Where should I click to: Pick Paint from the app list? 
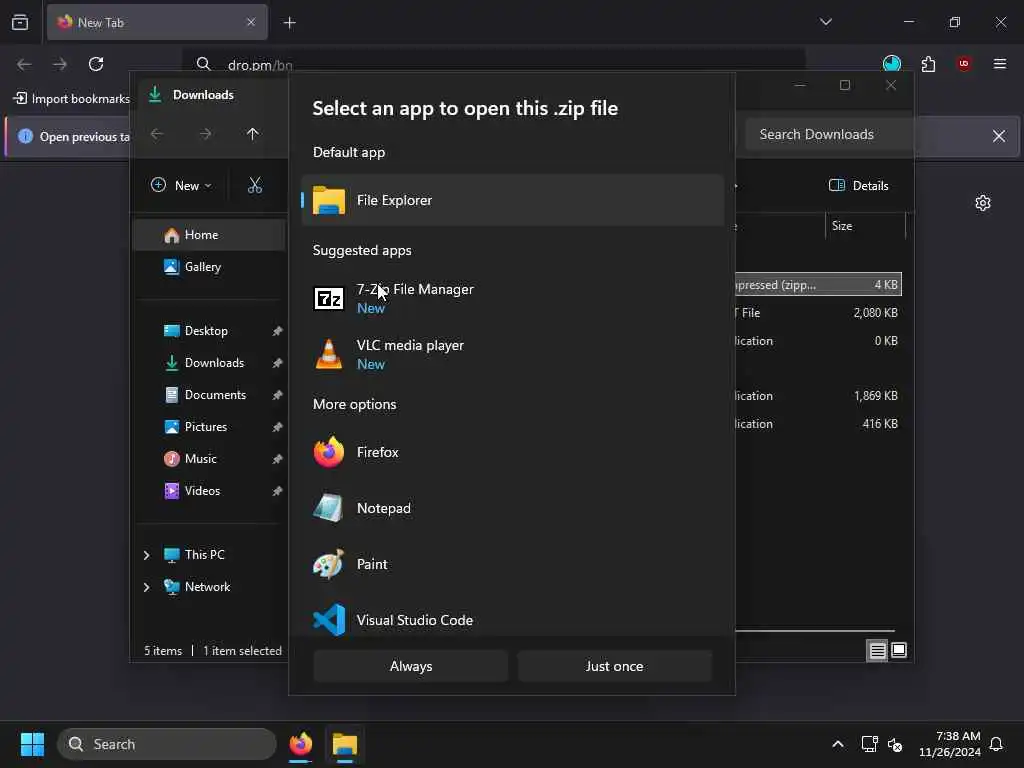[512, 564]
